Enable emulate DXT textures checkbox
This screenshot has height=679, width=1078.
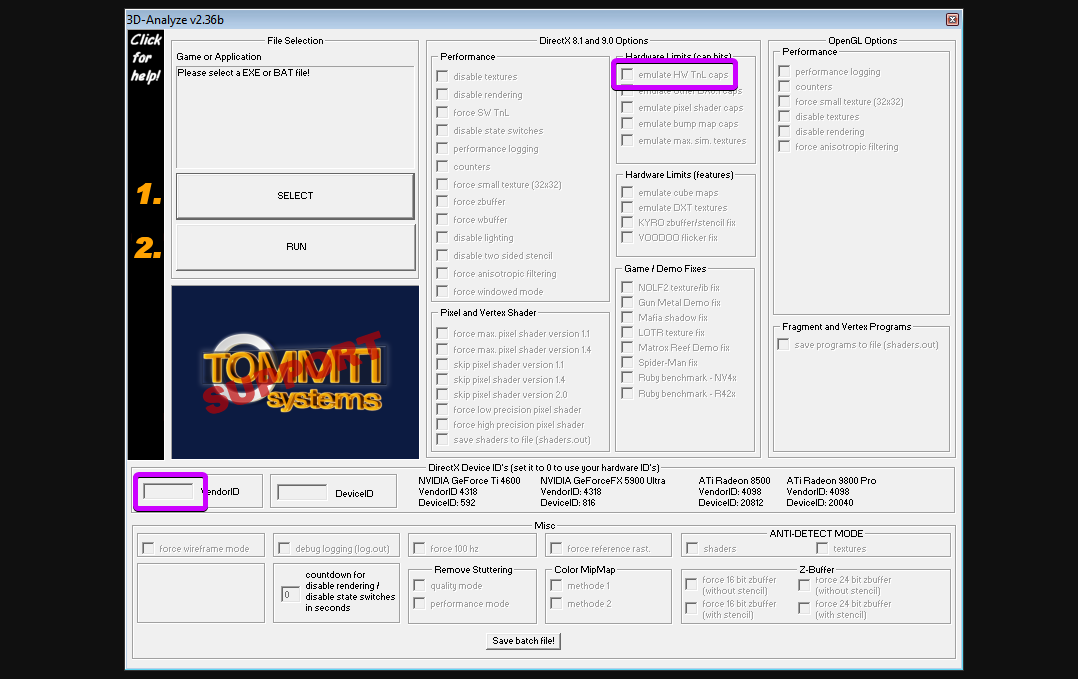627,208
